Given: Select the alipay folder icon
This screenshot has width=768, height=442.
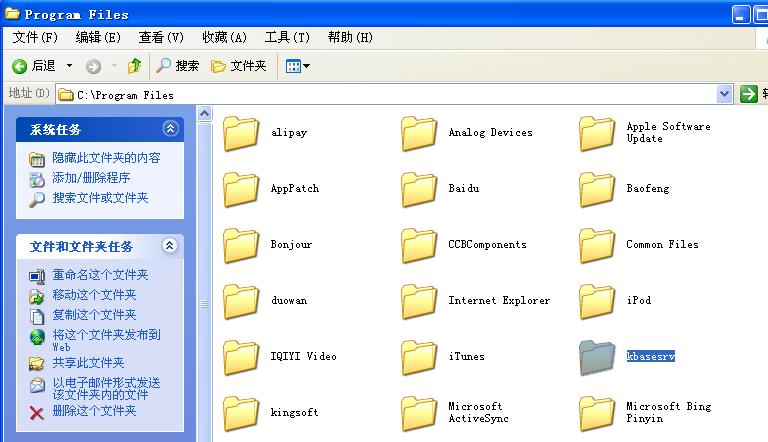Looking at the screenshot, I should point(240,133).
